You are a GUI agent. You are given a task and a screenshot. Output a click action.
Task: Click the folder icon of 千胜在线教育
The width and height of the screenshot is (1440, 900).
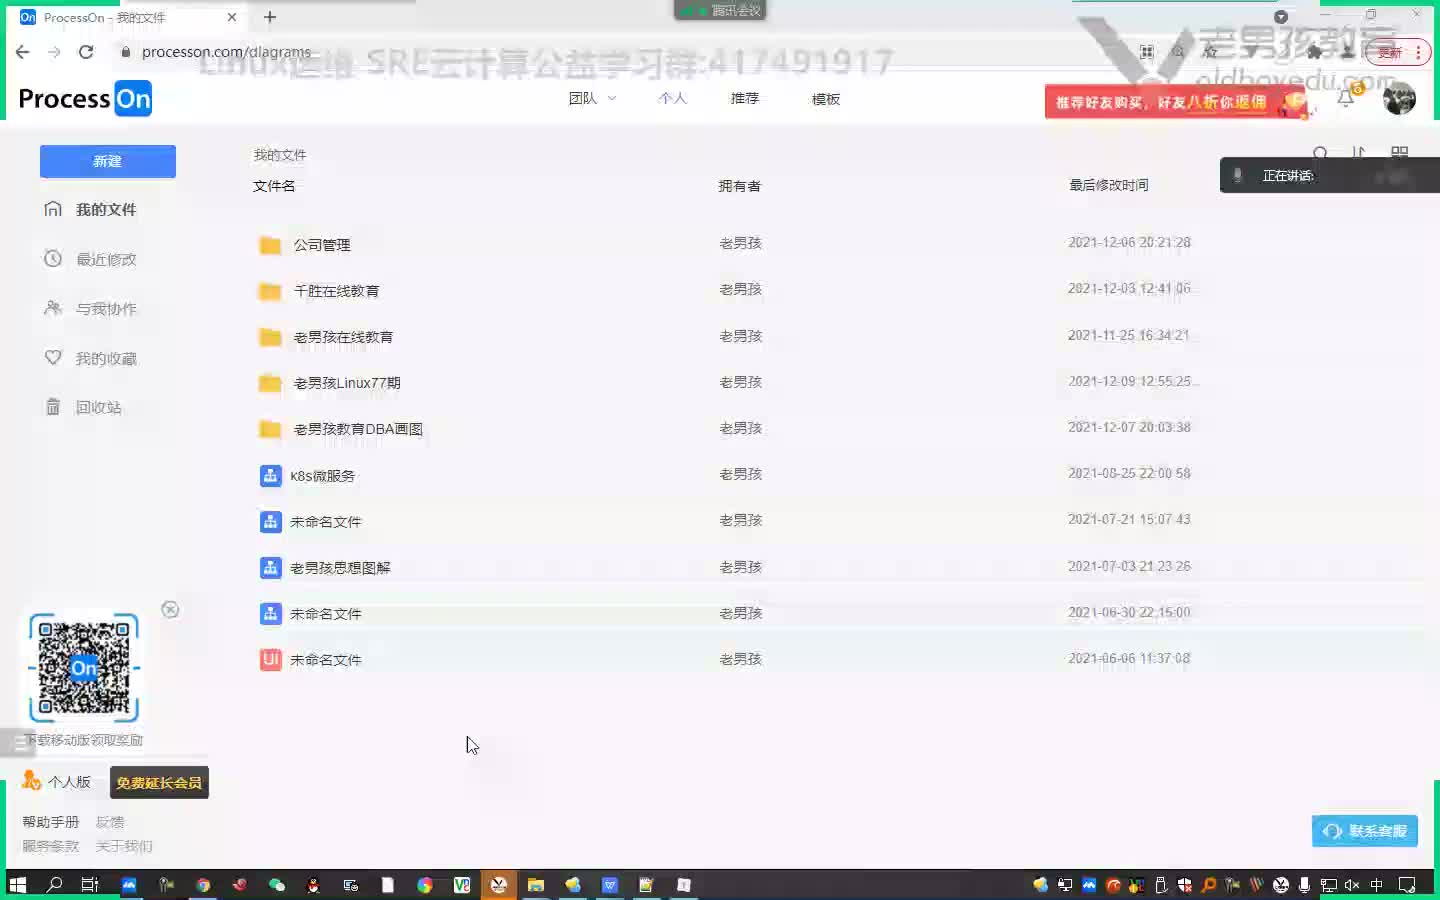point(270,291)
